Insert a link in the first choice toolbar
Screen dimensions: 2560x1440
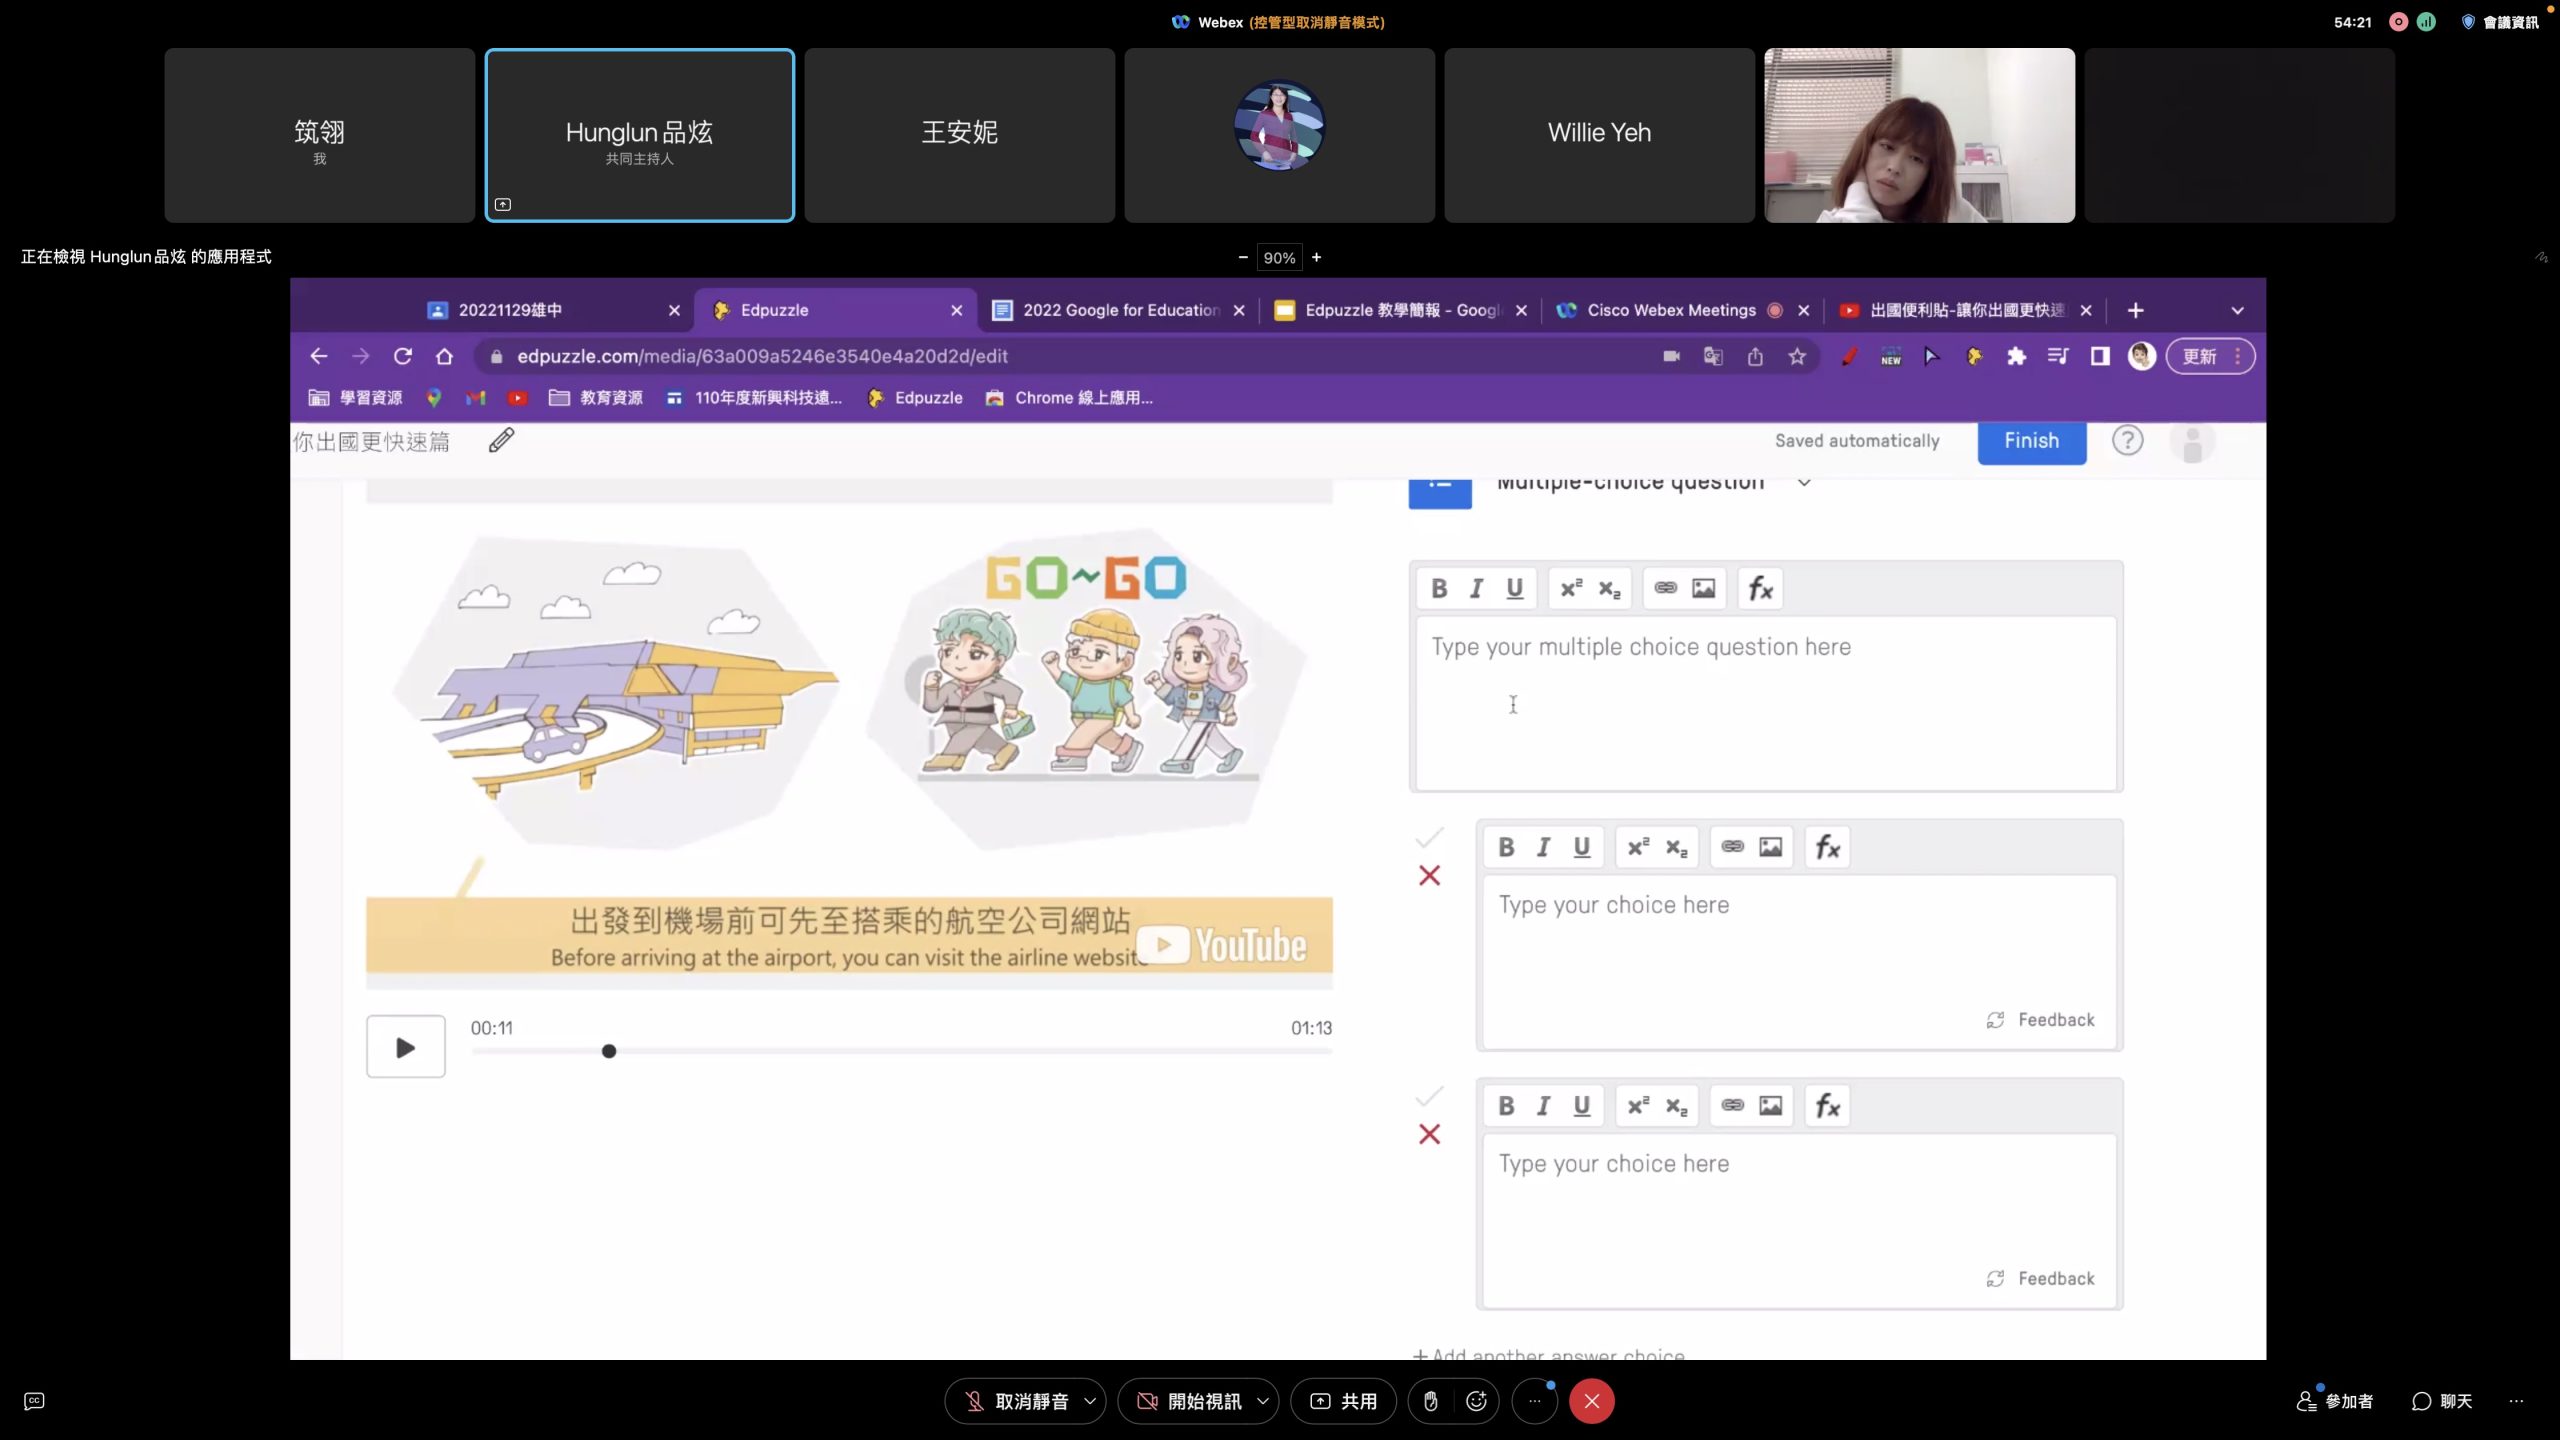(1732, 847)
